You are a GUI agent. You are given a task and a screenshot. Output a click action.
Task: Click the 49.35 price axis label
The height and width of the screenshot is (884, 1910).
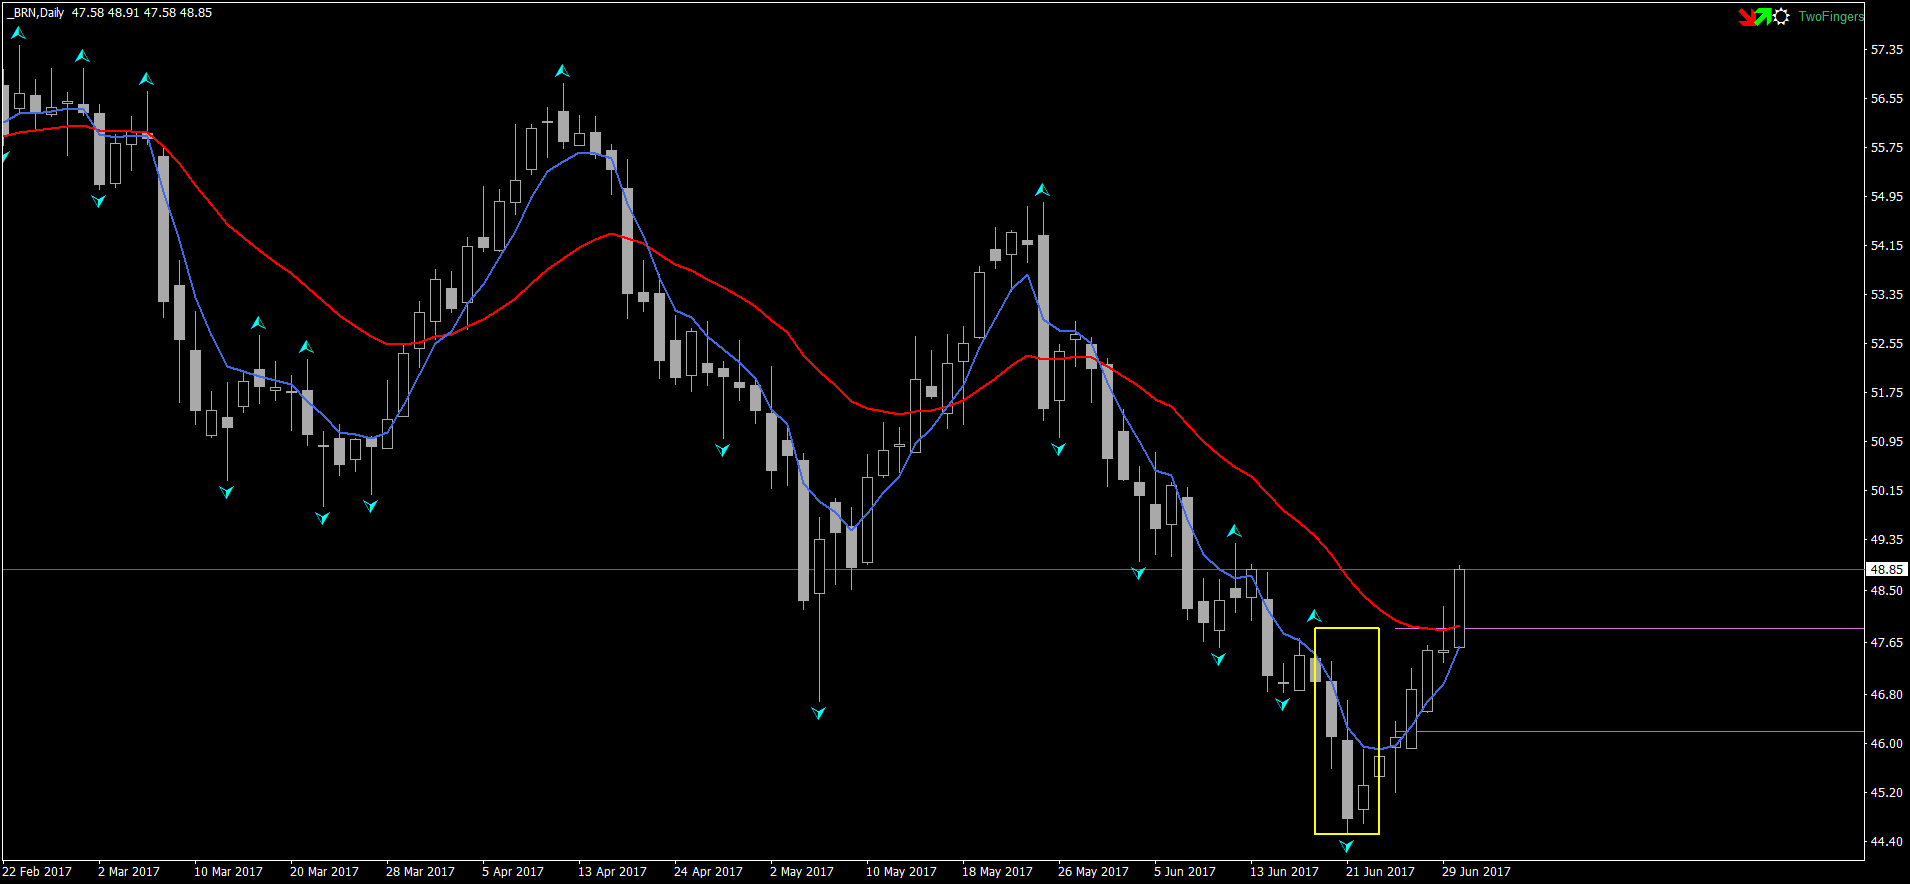pyautogui.click(x=1887, y=539)
